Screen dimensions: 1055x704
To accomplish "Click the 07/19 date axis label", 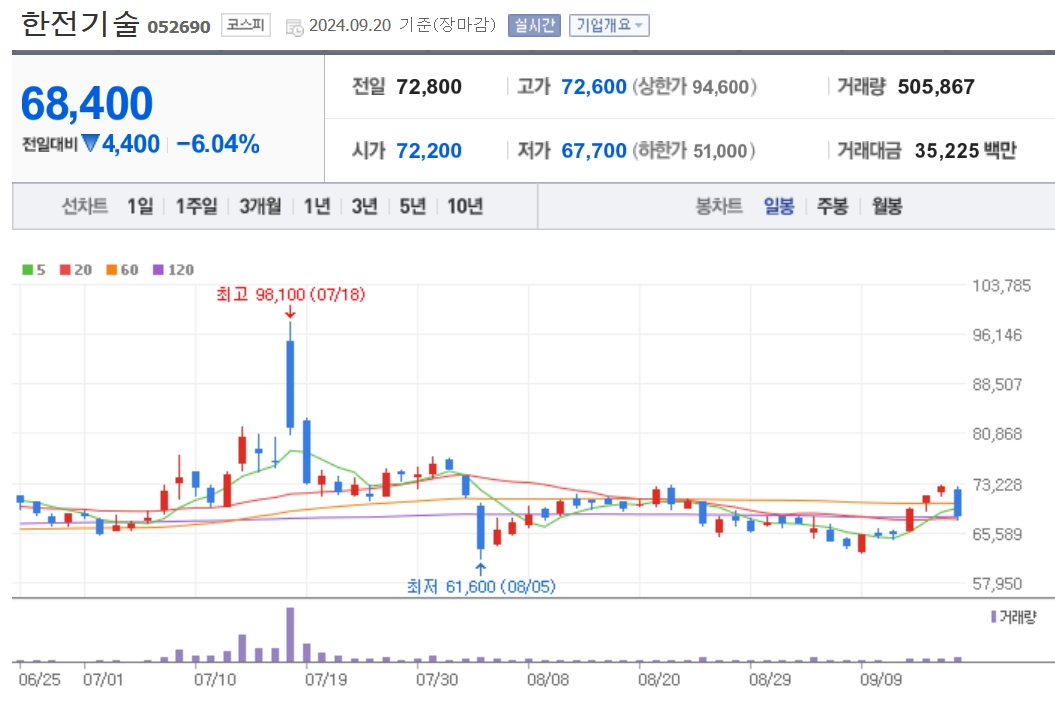I will 326,680.
